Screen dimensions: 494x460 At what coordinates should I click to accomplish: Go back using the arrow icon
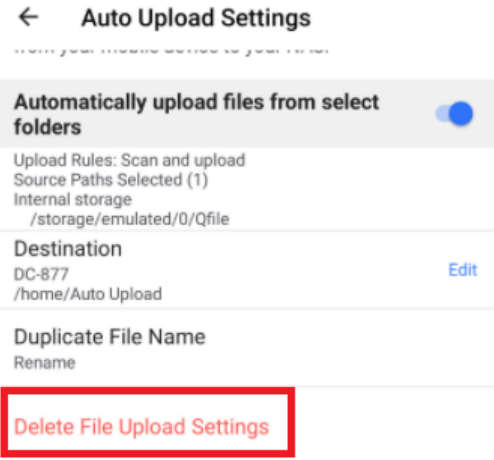(28, 17)
